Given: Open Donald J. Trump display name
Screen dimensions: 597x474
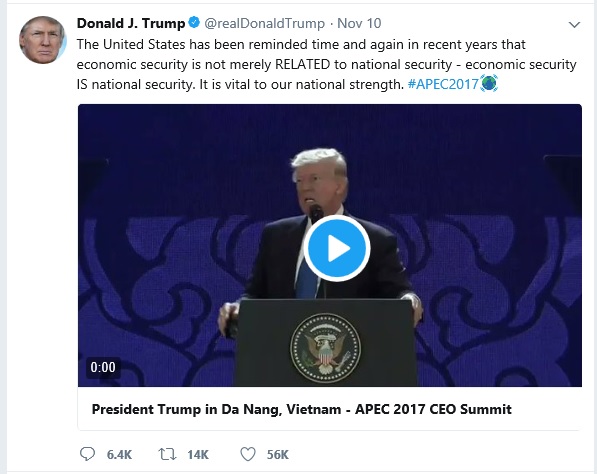Looking at the screenshot, I should coord(131,23).
